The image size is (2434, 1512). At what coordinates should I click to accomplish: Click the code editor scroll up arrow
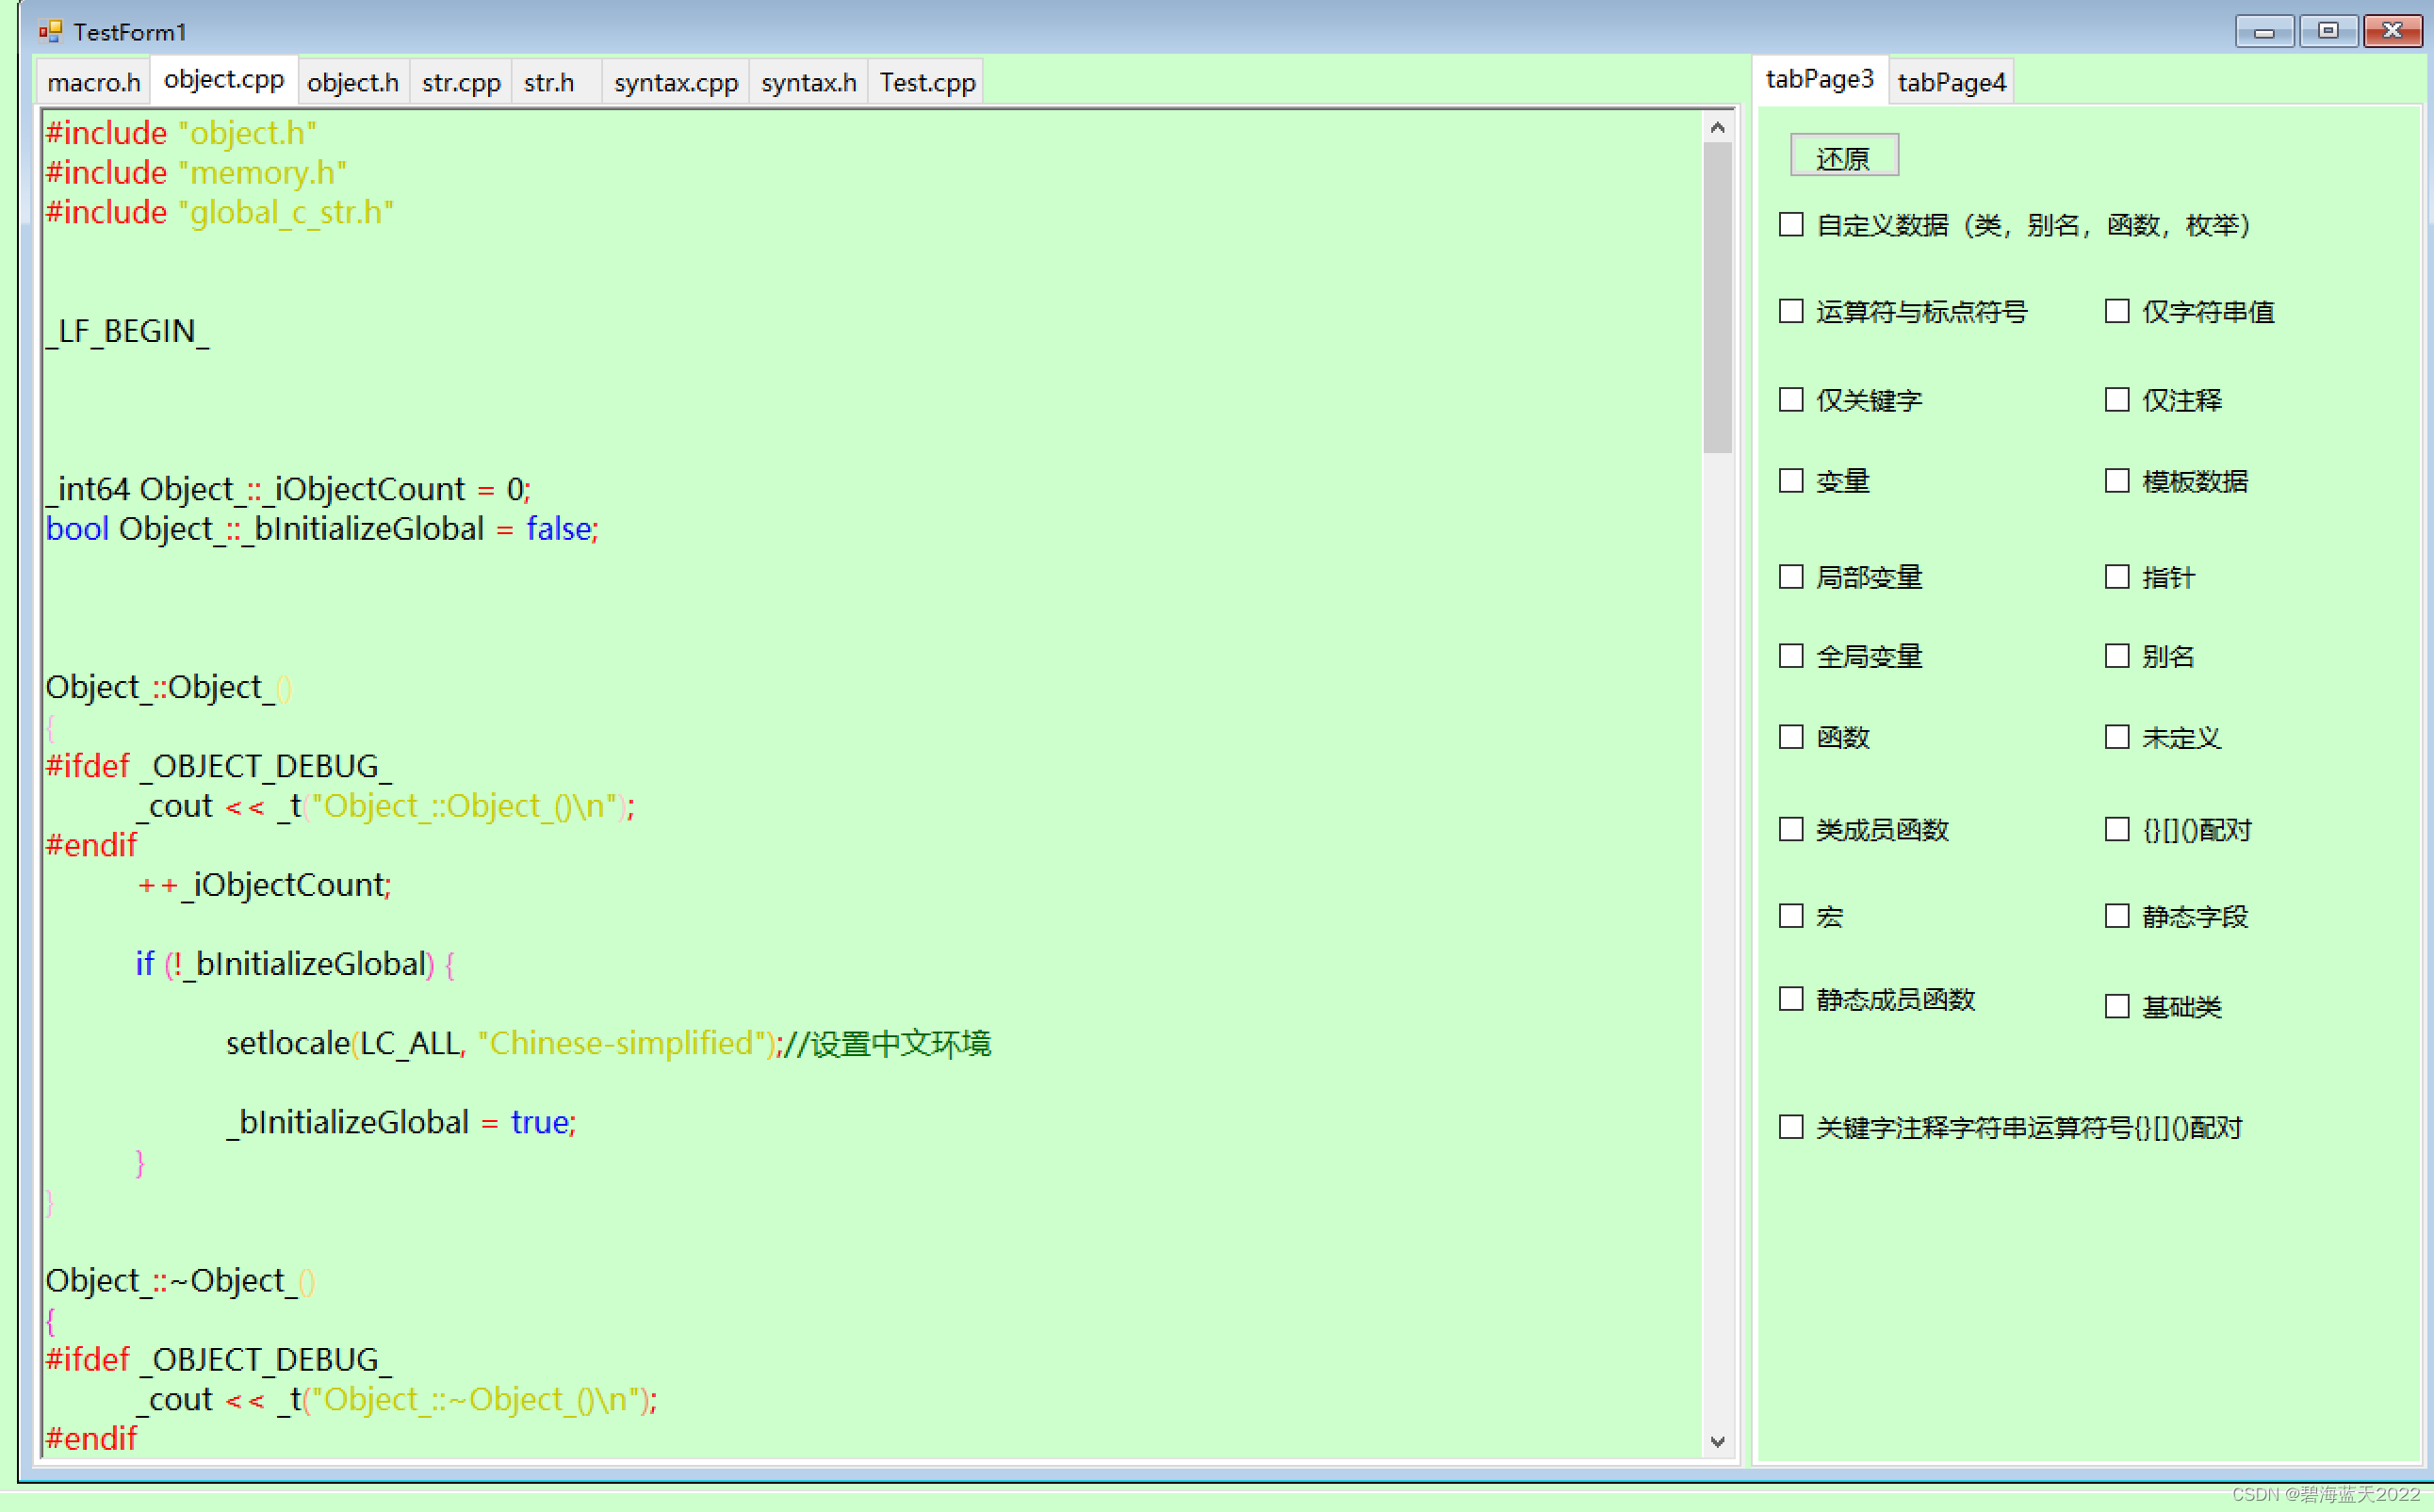pyautogui.click(x=1718, y=127)
